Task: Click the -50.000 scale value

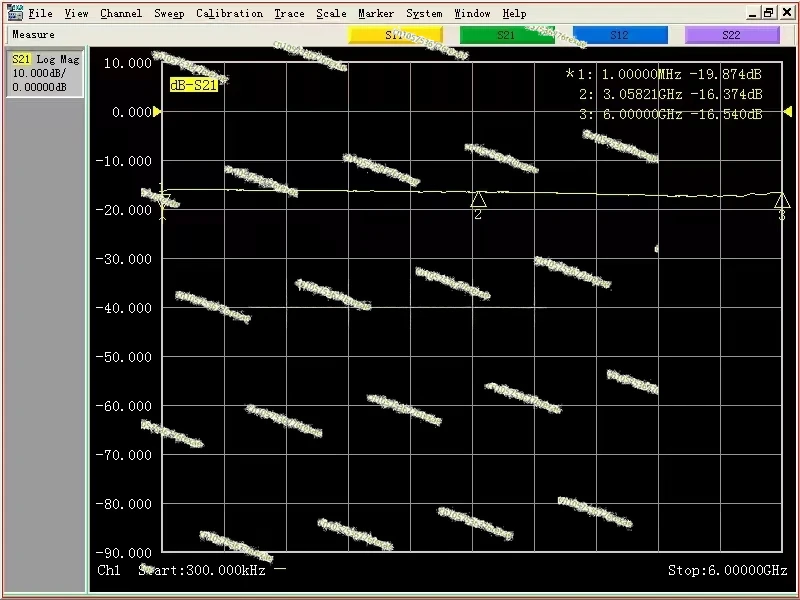Action: coord(124,357)
